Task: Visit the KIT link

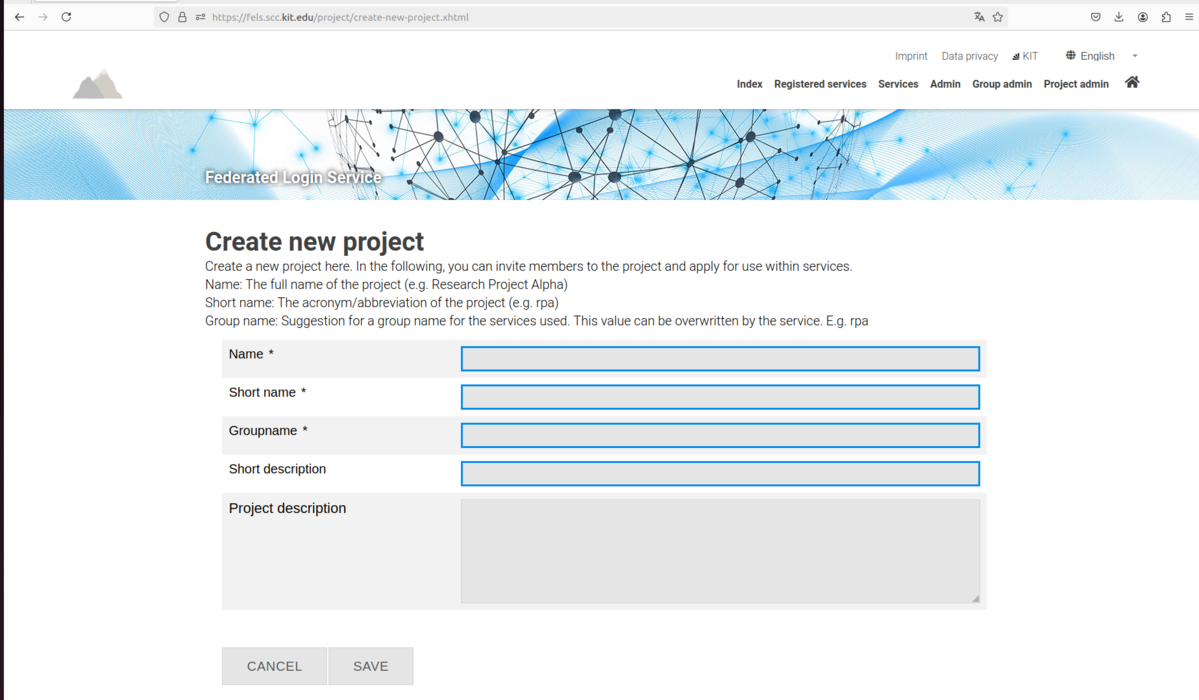Action: 1025,56
